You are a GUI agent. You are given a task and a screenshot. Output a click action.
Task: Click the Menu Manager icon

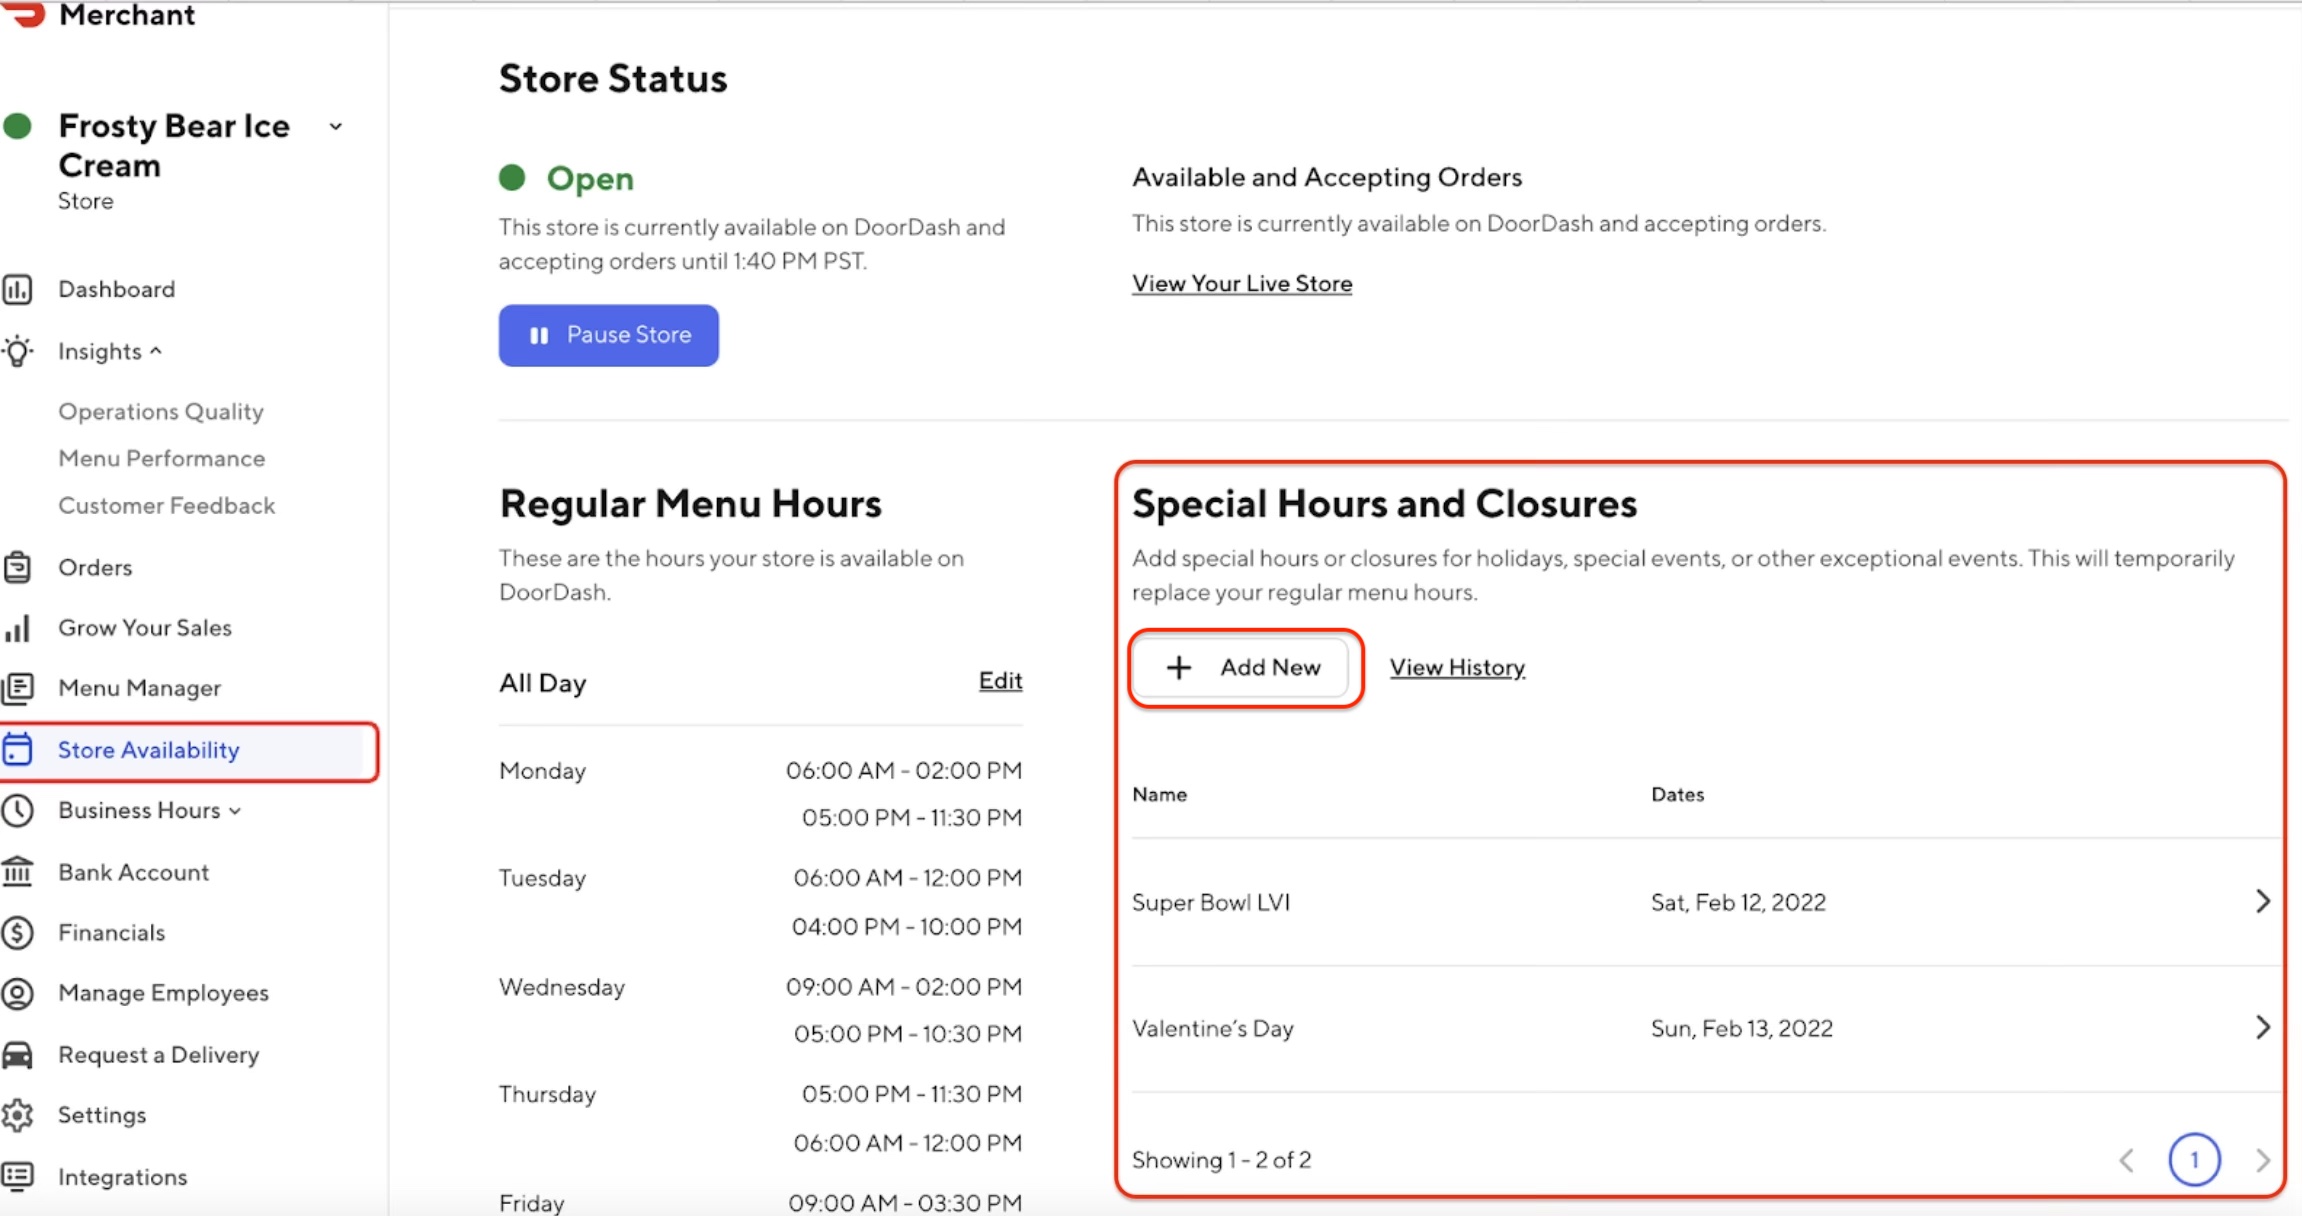[x=17, y=688]
